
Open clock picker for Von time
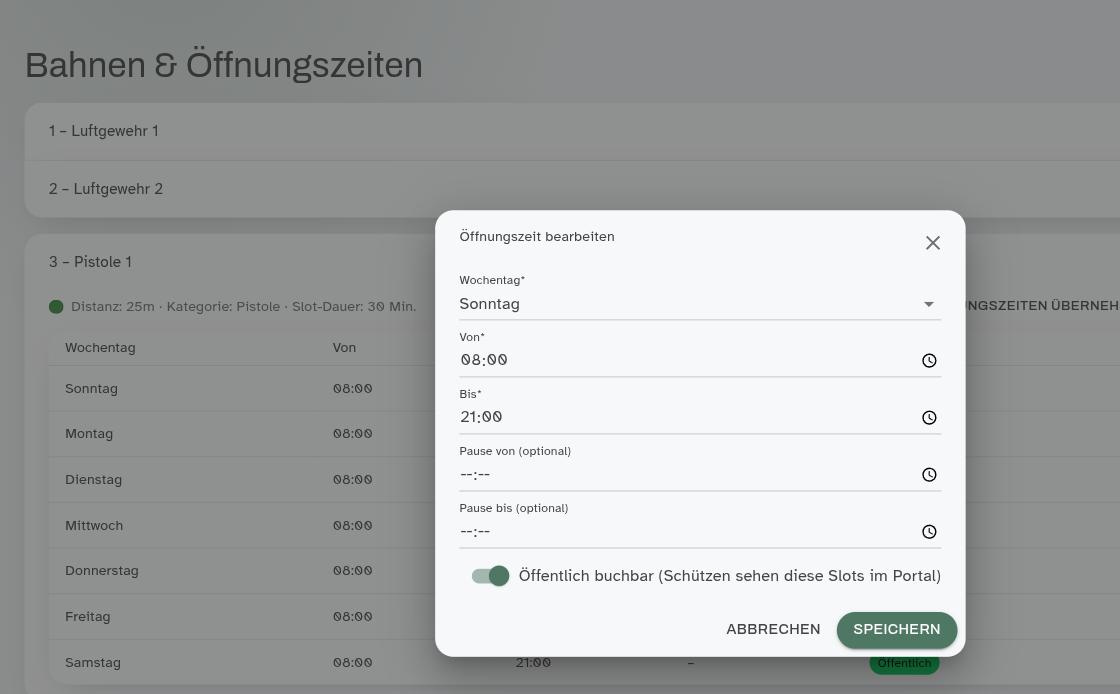tap(929, 361)
